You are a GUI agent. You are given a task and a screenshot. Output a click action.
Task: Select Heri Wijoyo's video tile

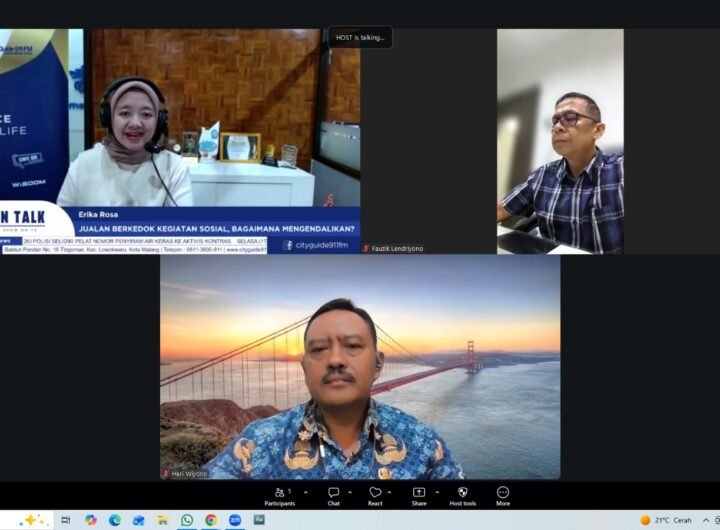coord(360,367)
